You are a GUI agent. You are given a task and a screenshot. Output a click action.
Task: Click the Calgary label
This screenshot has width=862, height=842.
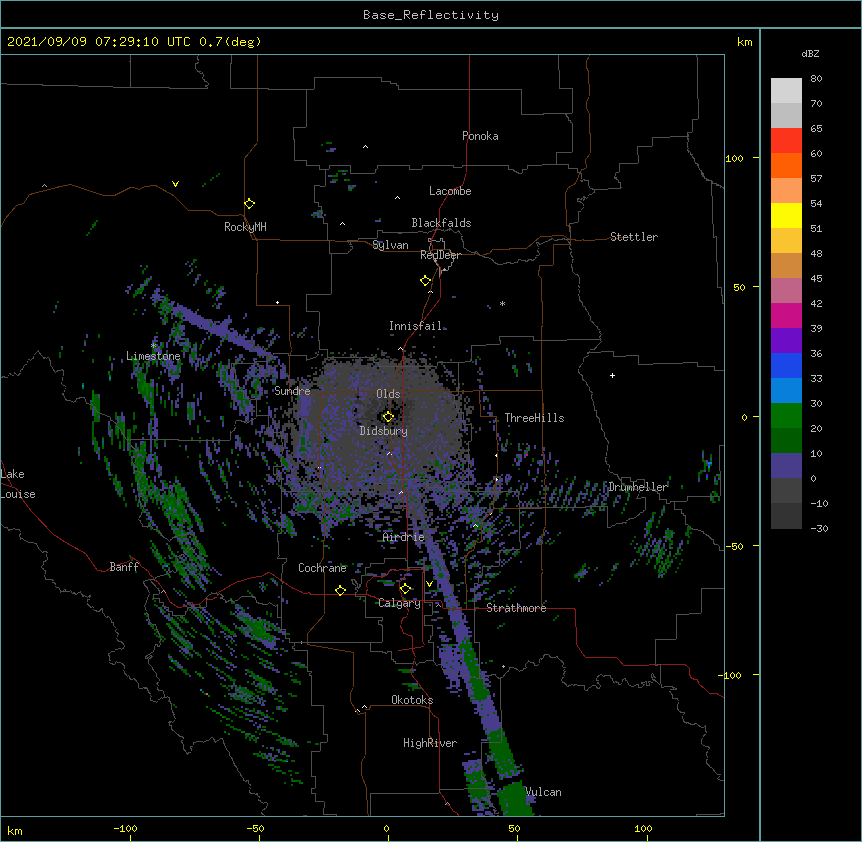pos(400,603)
